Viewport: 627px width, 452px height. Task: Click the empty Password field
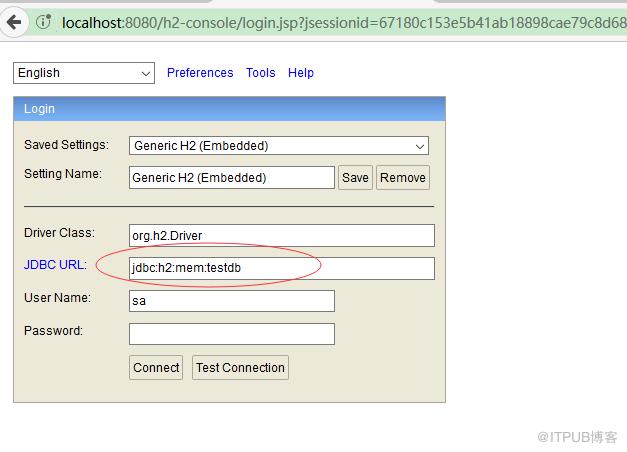pyautogui.click(x=232, y=334)
